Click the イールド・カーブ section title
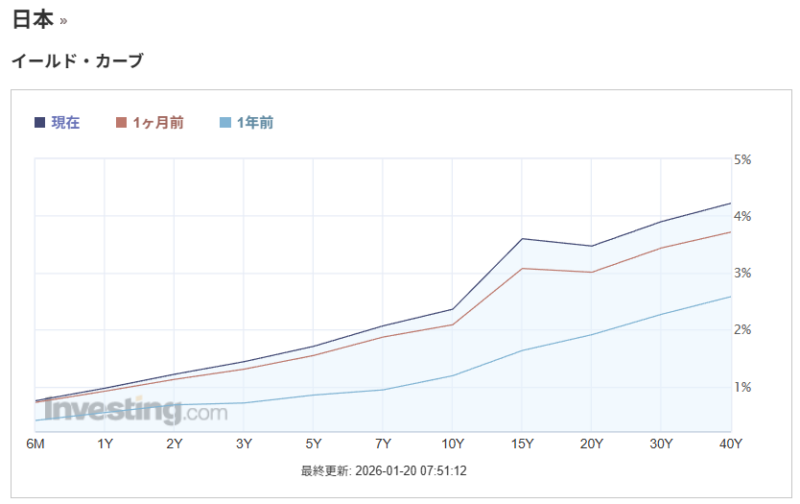The height and width of the screenshot is (504, 800). pyautogui.click(x=77, y=61)
